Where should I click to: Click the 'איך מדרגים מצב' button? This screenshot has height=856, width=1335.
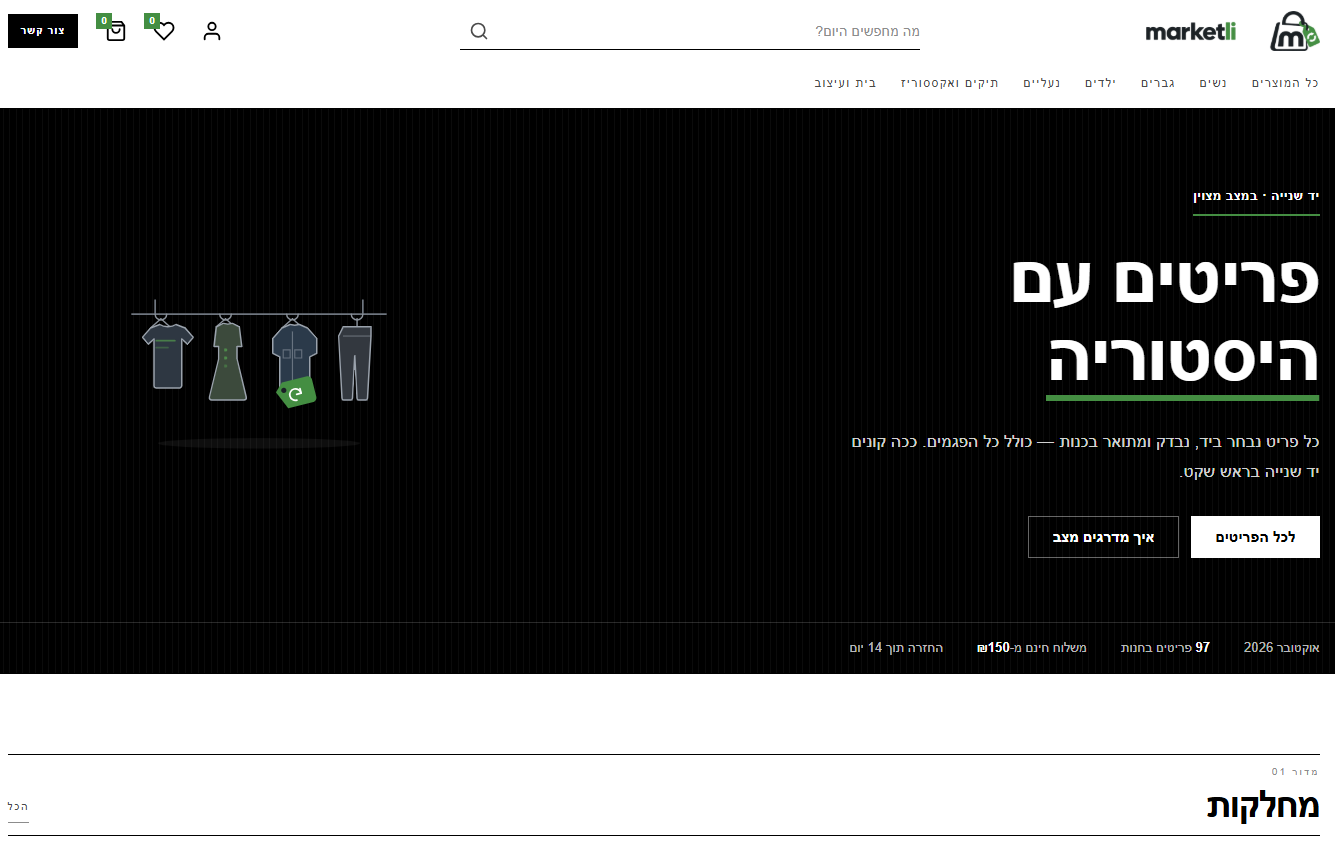coord(1103,537)
